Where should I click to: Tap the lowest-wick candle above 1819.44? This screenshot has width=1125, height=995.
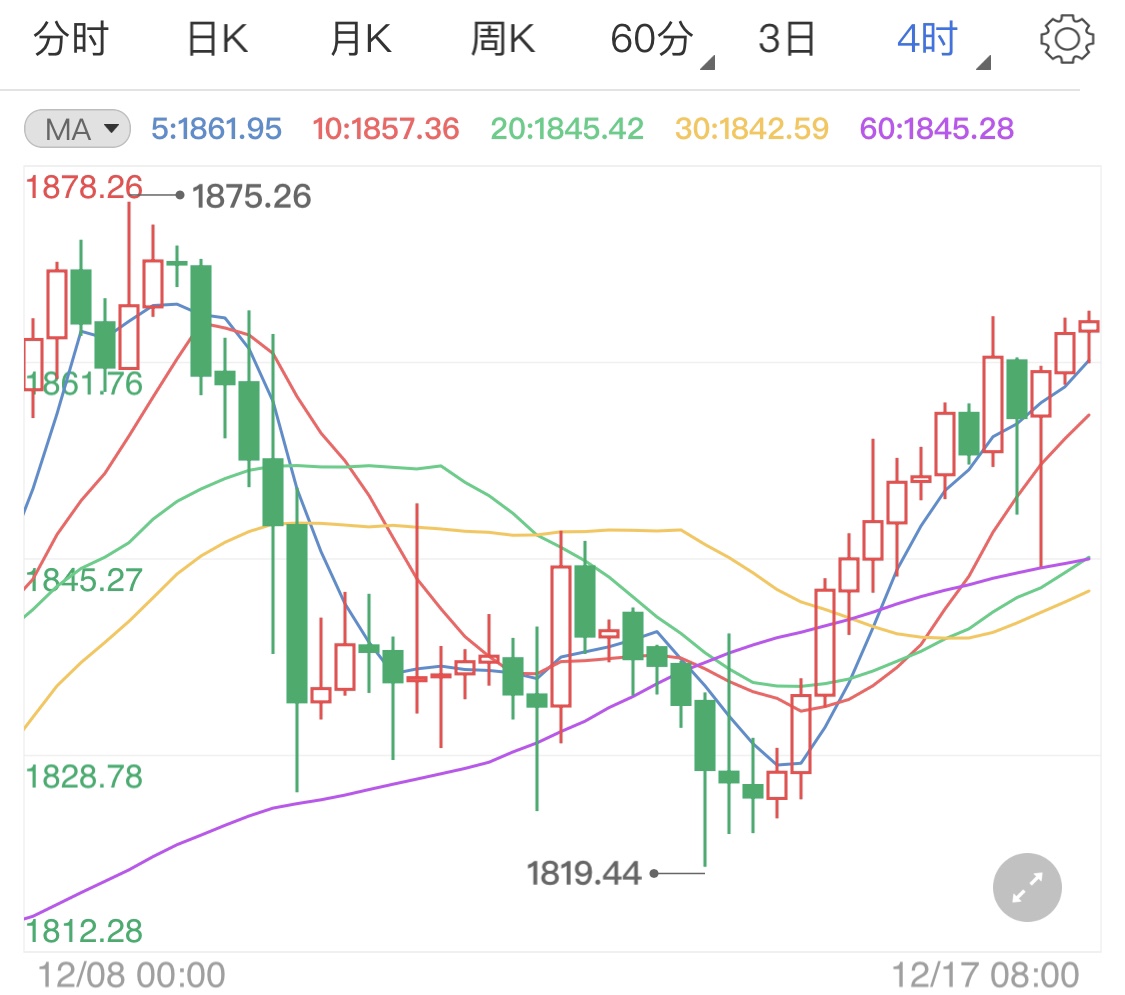[x=705, y=779]
